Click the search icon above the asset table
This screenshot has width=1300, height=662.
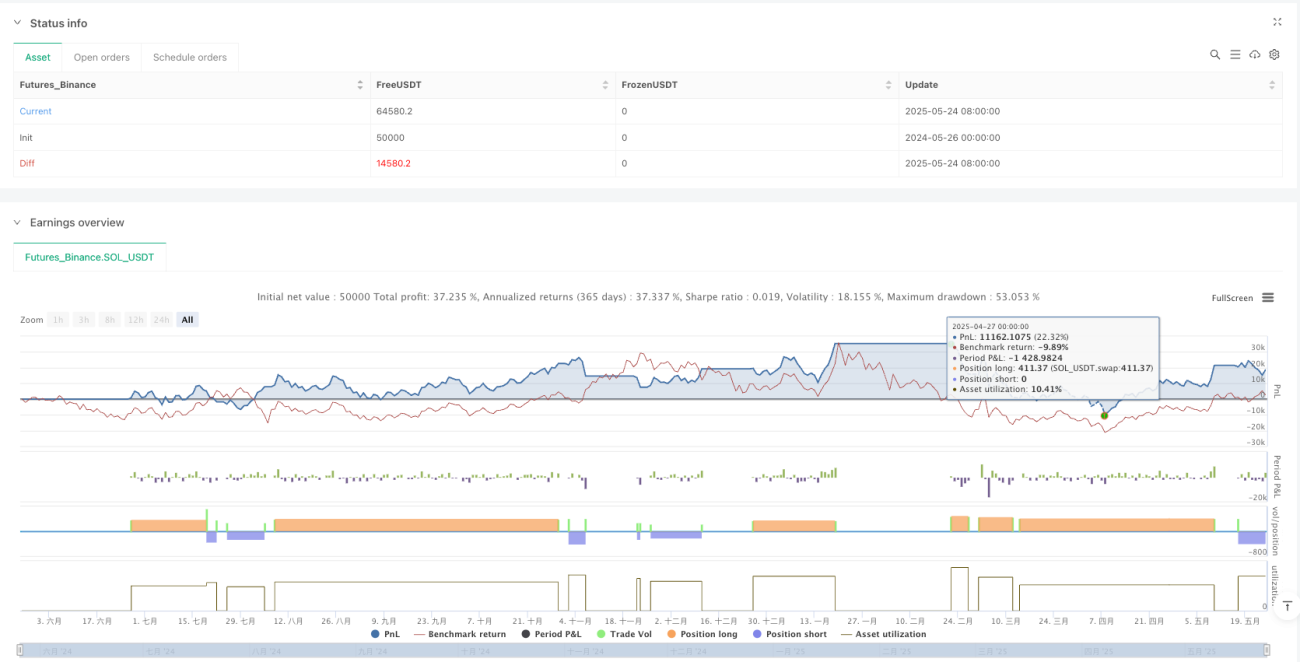pyautogui.click(x=1215, y=55)
